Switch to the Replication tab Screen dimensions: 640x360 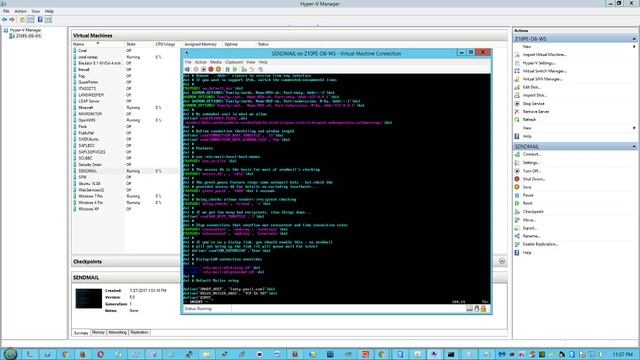(x=139, y=333)
